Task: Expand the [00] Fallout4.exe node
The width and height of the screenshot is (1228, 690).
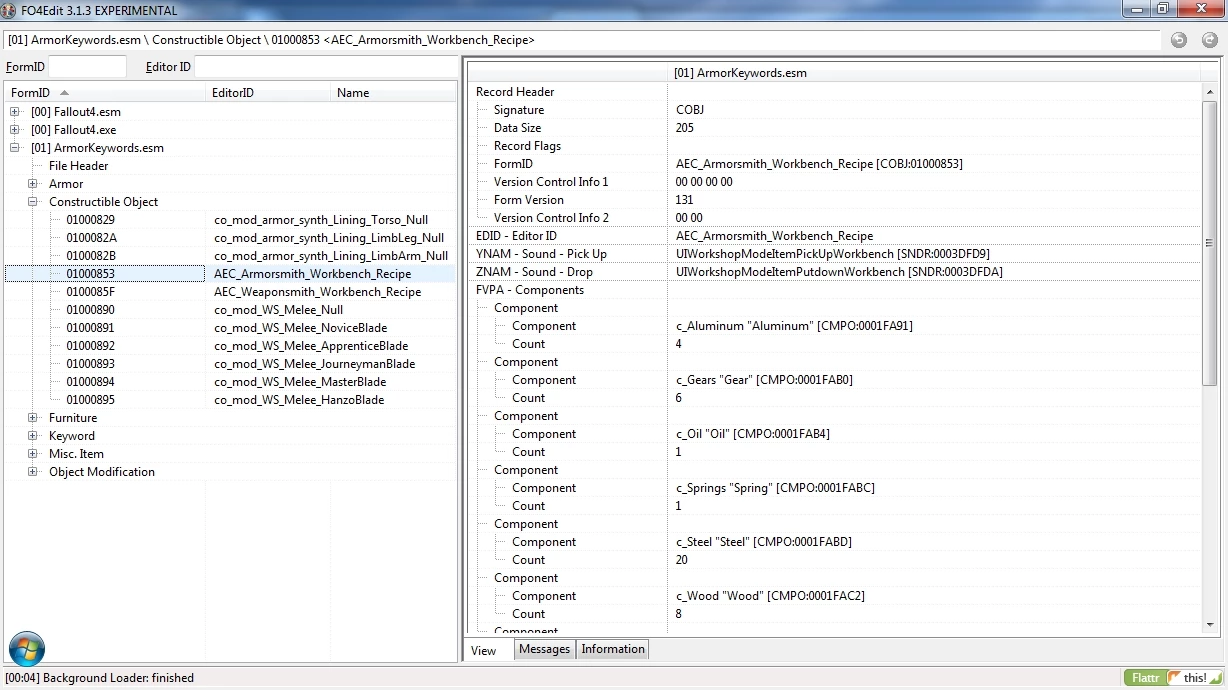Action: (15, 130)
